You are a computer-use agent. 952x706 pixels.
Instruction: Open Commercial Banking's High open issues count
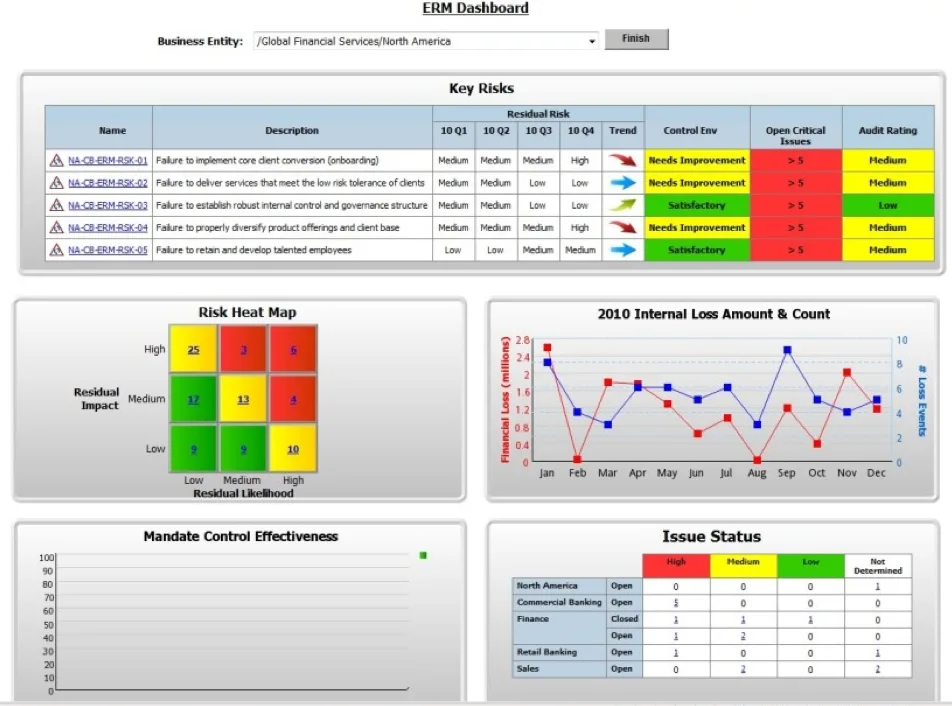676,603
